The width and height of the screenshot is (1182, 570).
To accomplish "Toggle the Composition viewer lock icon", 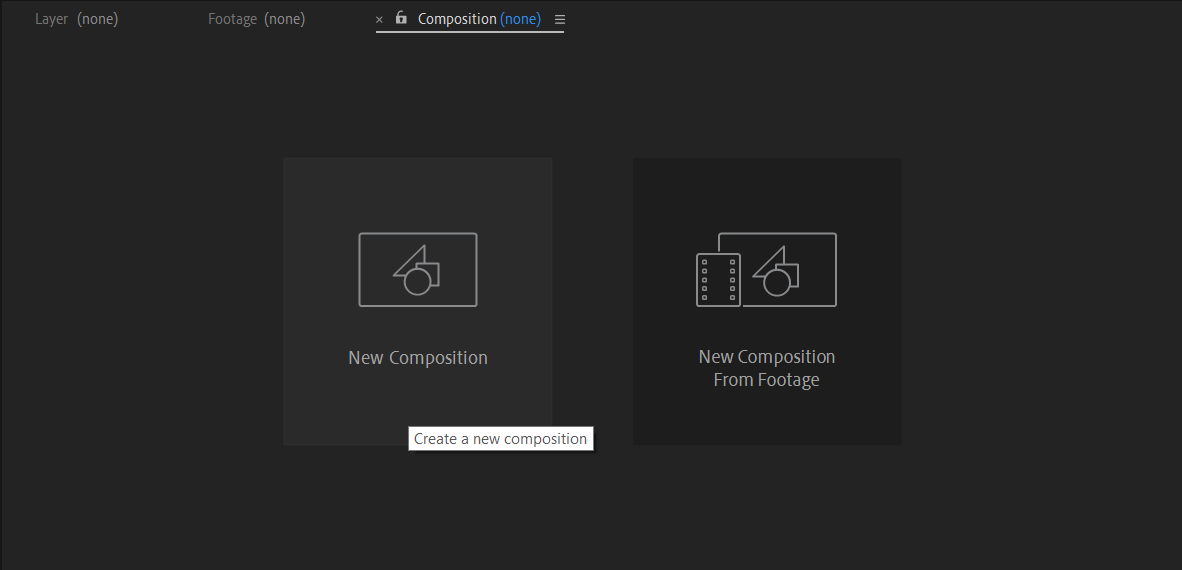I will pos(401,18).
